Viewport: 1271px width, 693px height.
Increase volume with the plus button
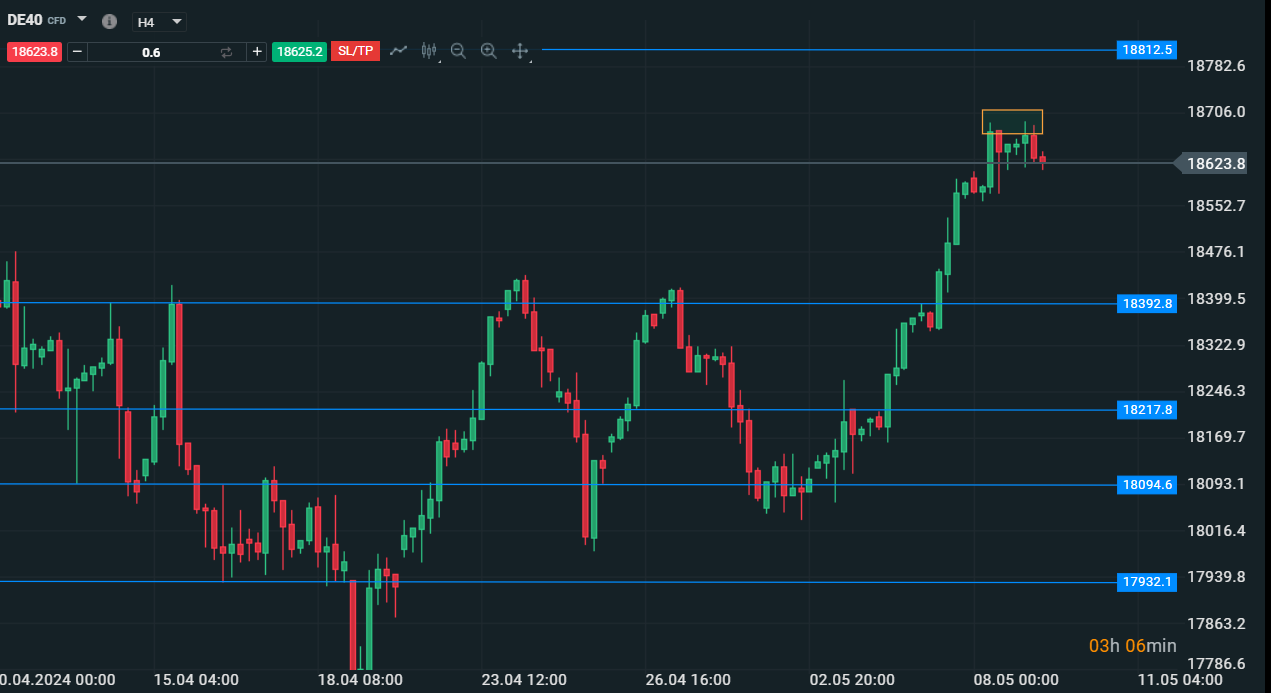pyautogui.click(x=257, y=51)
